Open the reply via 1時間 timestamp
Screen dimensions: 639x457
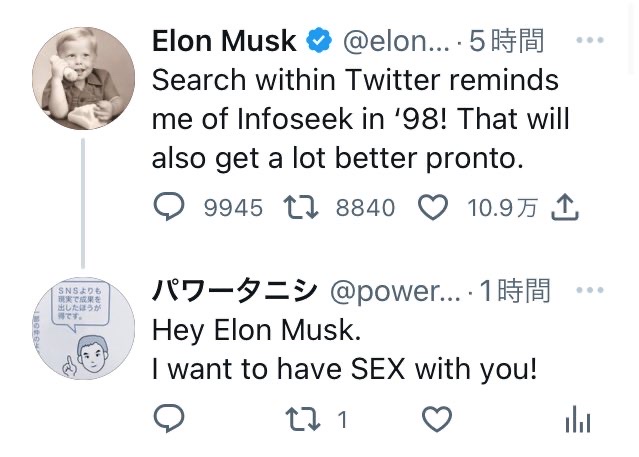pyautogui.click(x=514, y=291)
